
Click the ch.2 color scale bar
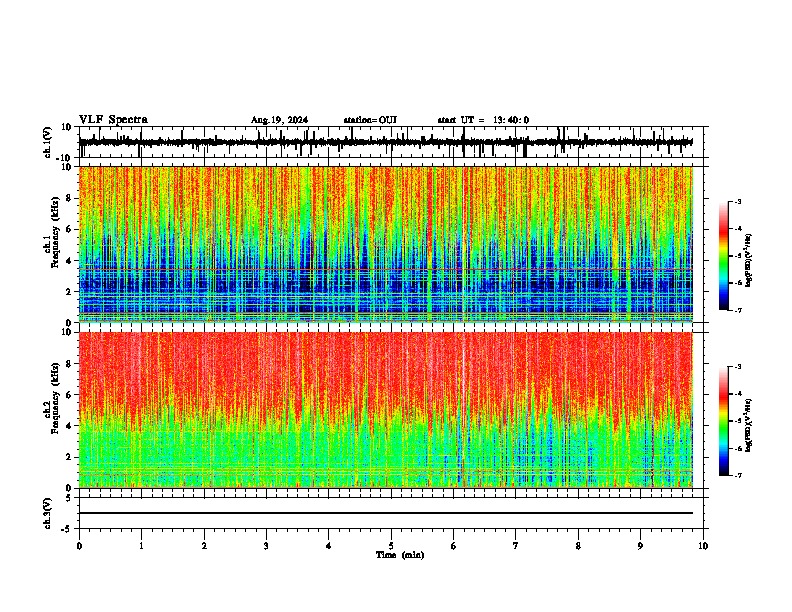pyautogui.click(x=723, y=421)
